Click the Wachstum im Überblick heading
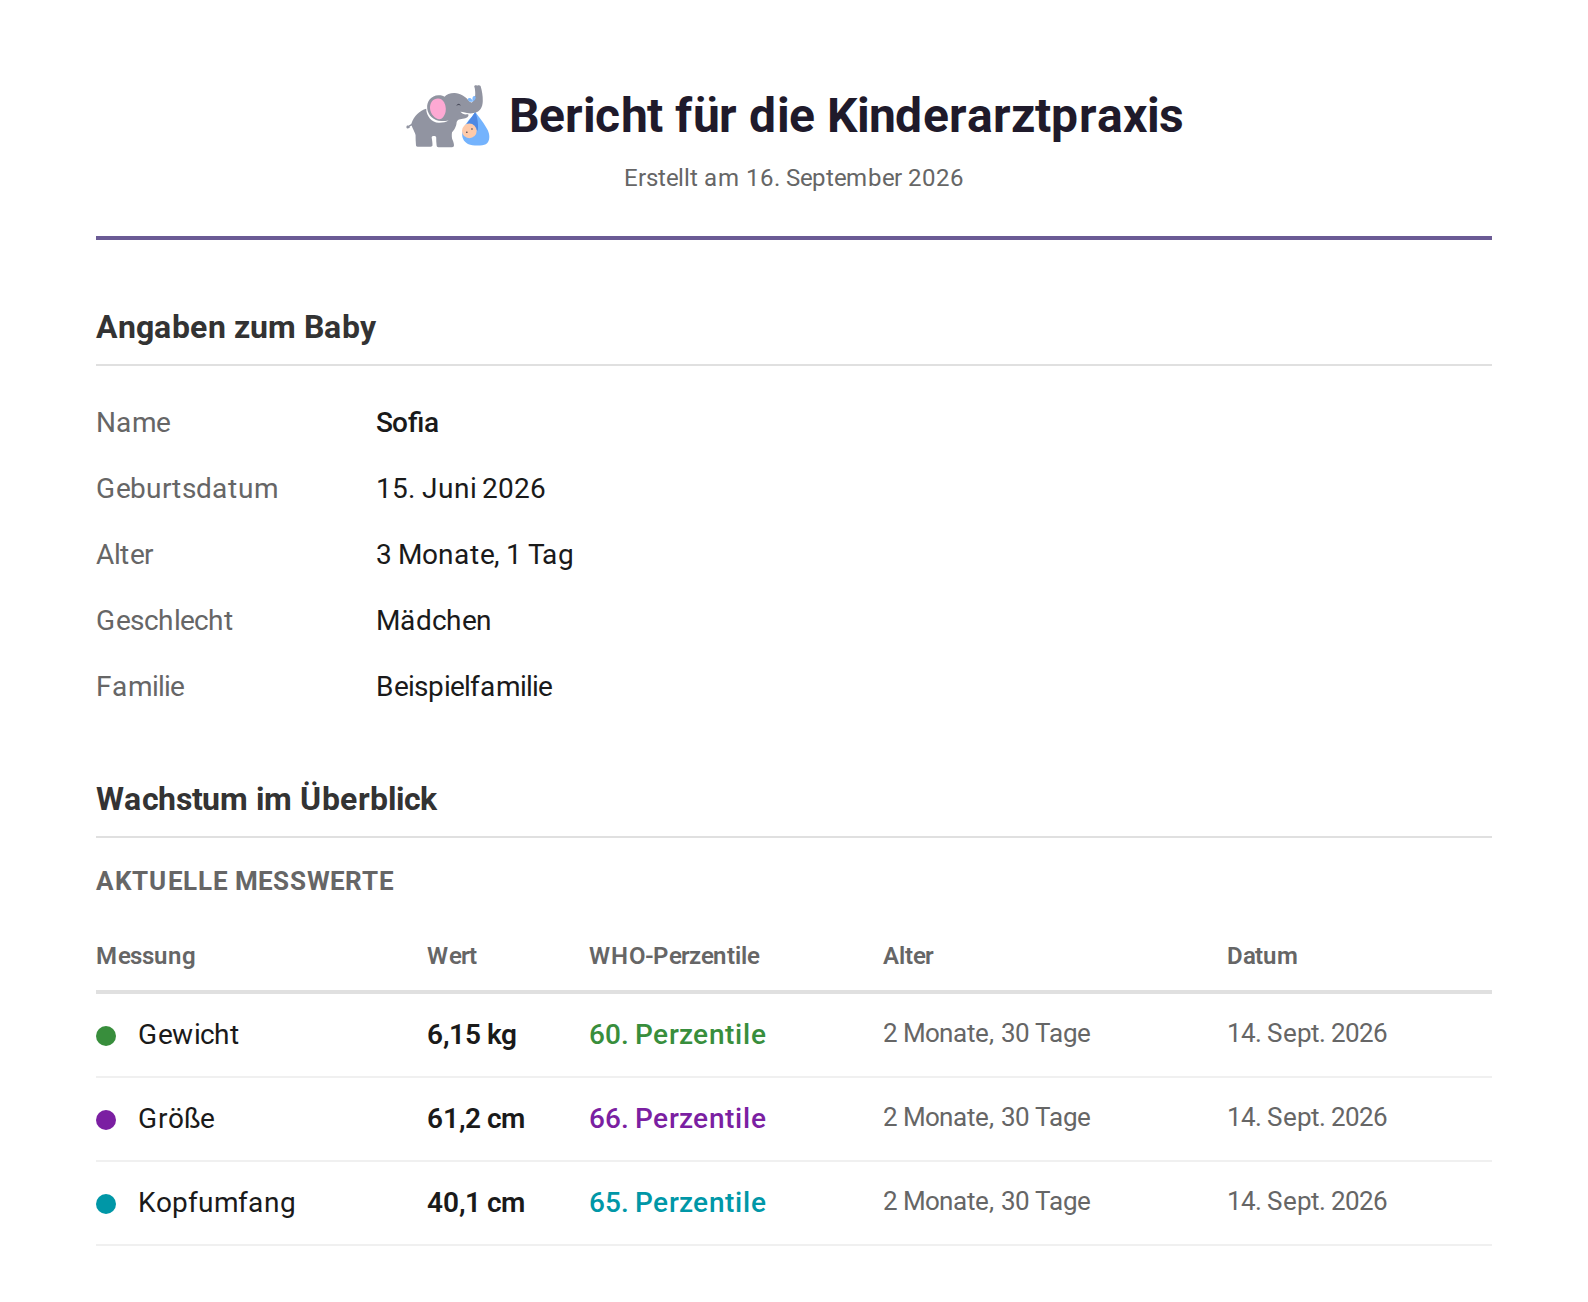 267,799
